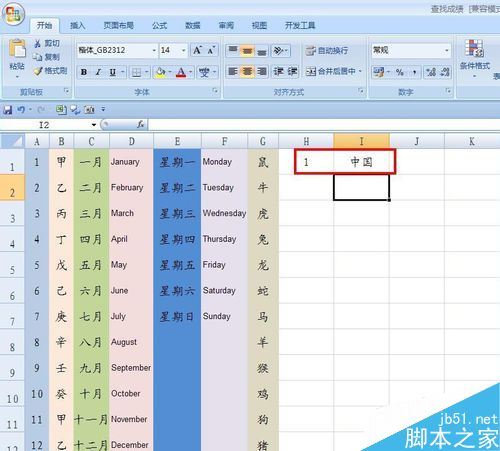The height and width of the screenshot is (451, 500).
Task: Click the insert function fx icon
Action: point(140,125)
